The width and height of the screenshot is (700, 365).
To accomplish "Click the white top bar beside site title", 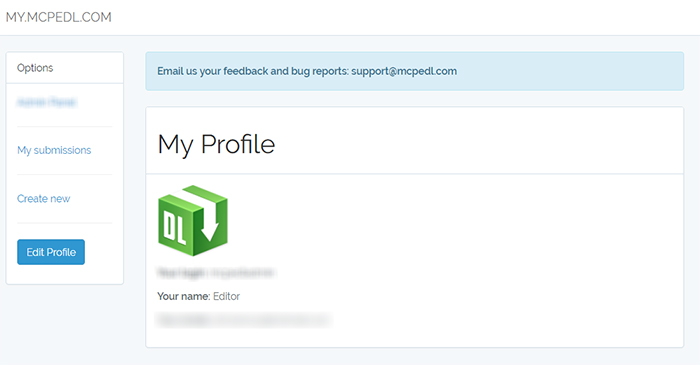I will pos(402,17).
